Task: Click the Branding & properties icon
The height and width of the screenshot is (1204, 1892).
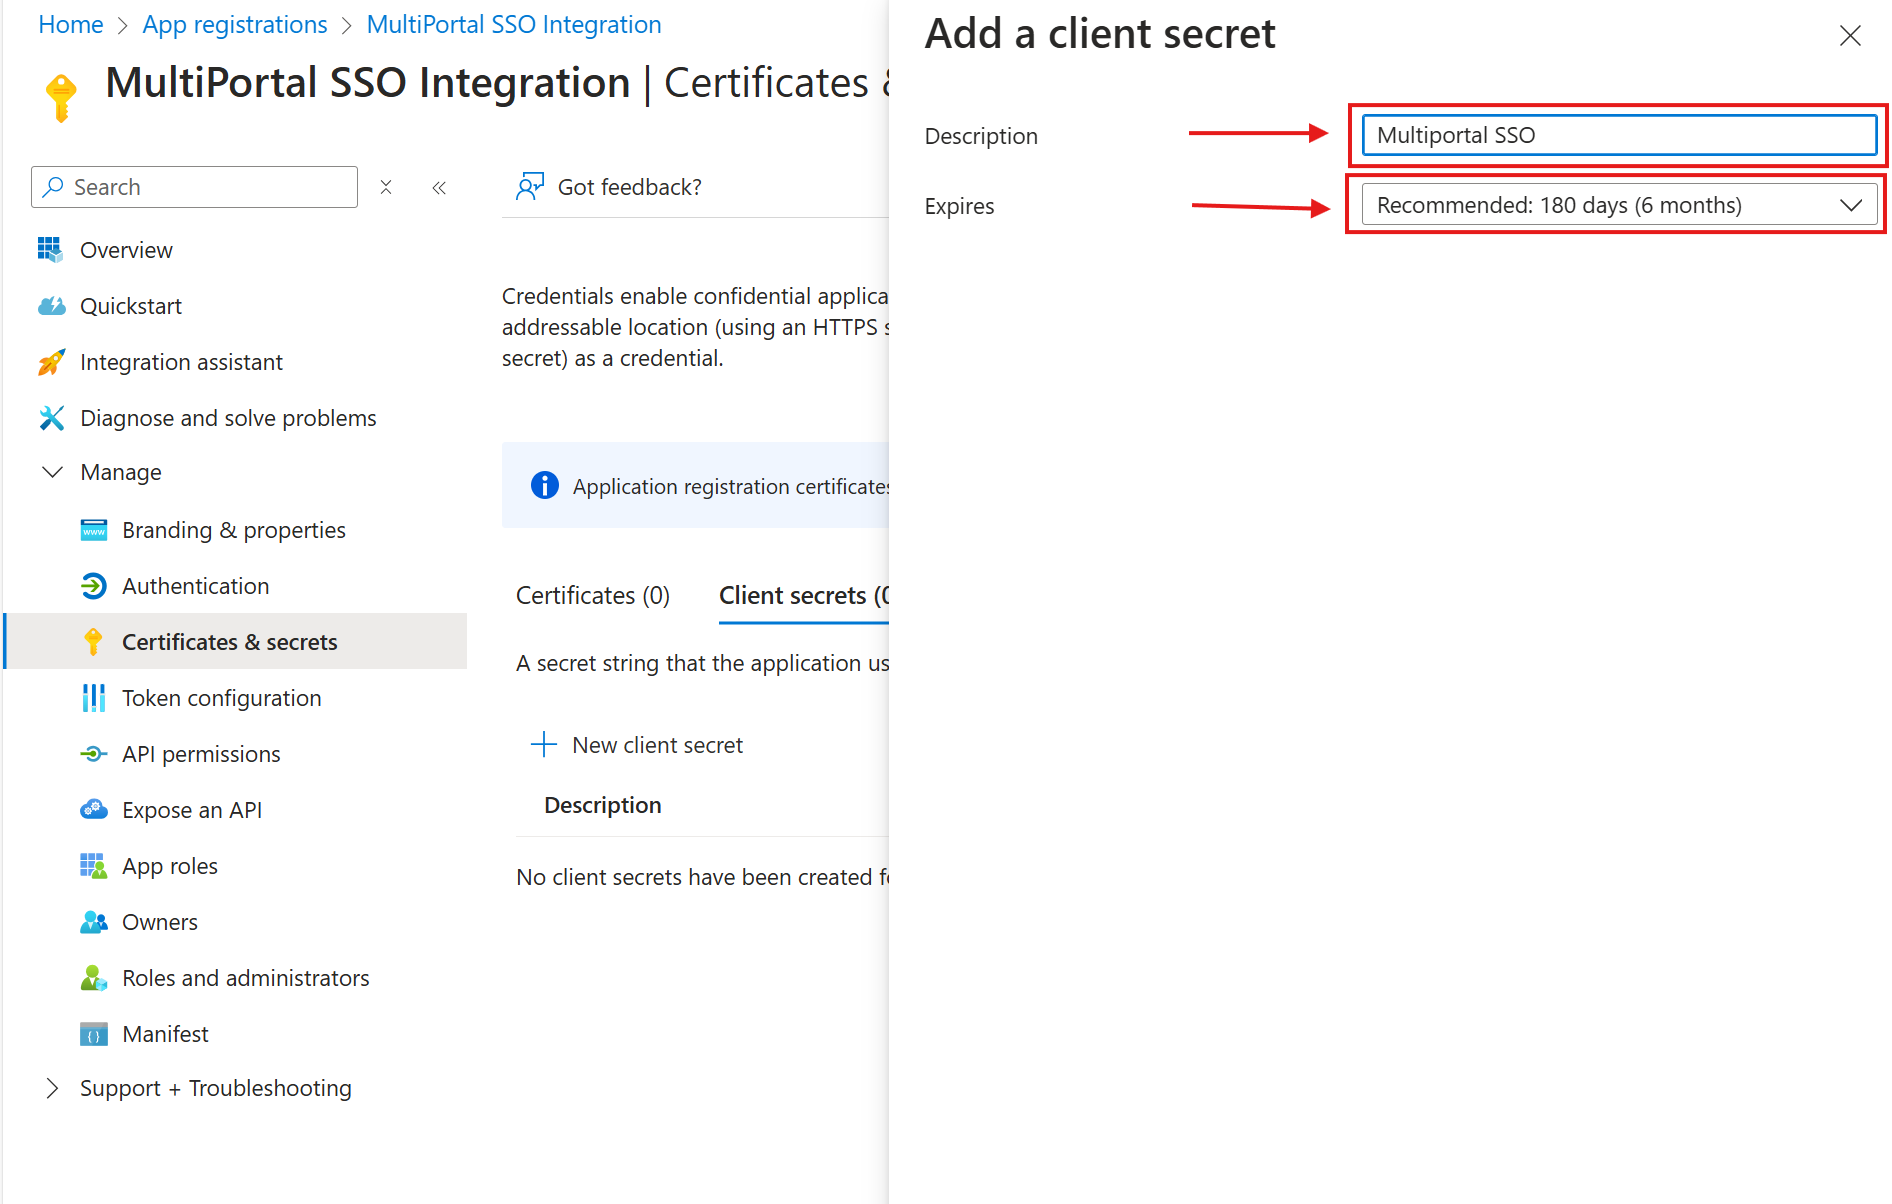Action: click(x=93, y=530)
